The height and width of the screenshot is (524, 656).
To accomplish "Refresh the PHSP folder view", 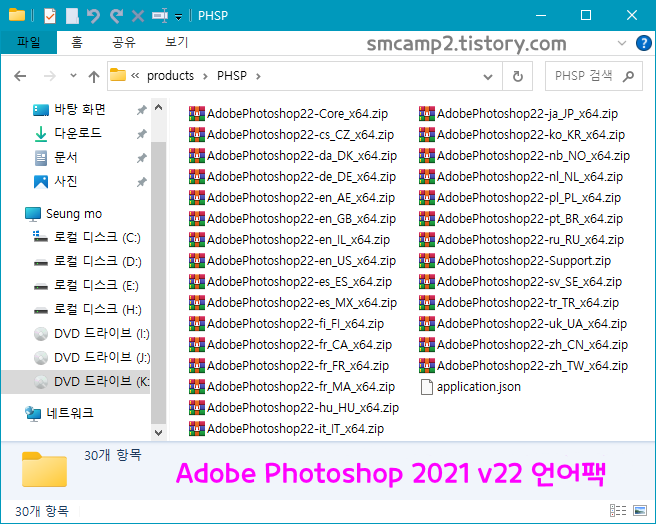I will pos(518,76).
